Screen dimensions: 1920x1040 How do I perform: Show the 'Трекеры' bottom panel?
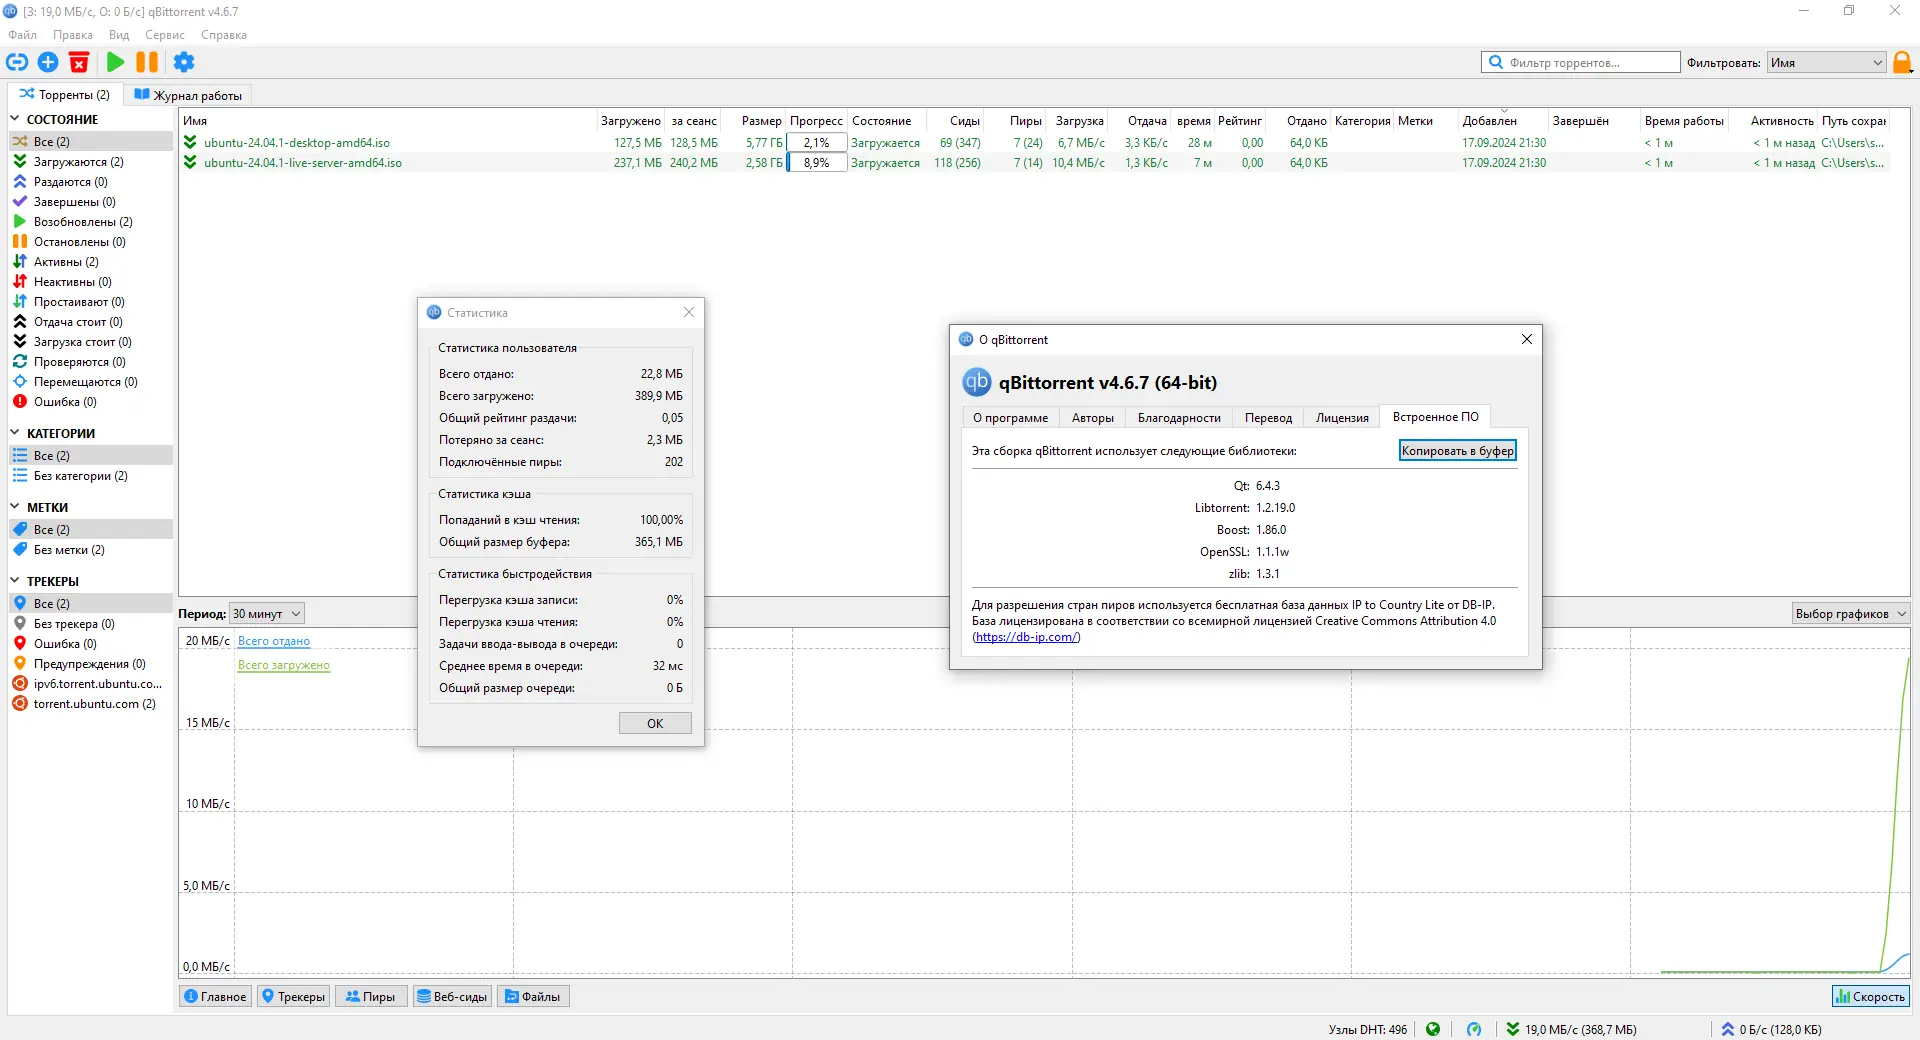pyautogui.click(x=293, y=997)
